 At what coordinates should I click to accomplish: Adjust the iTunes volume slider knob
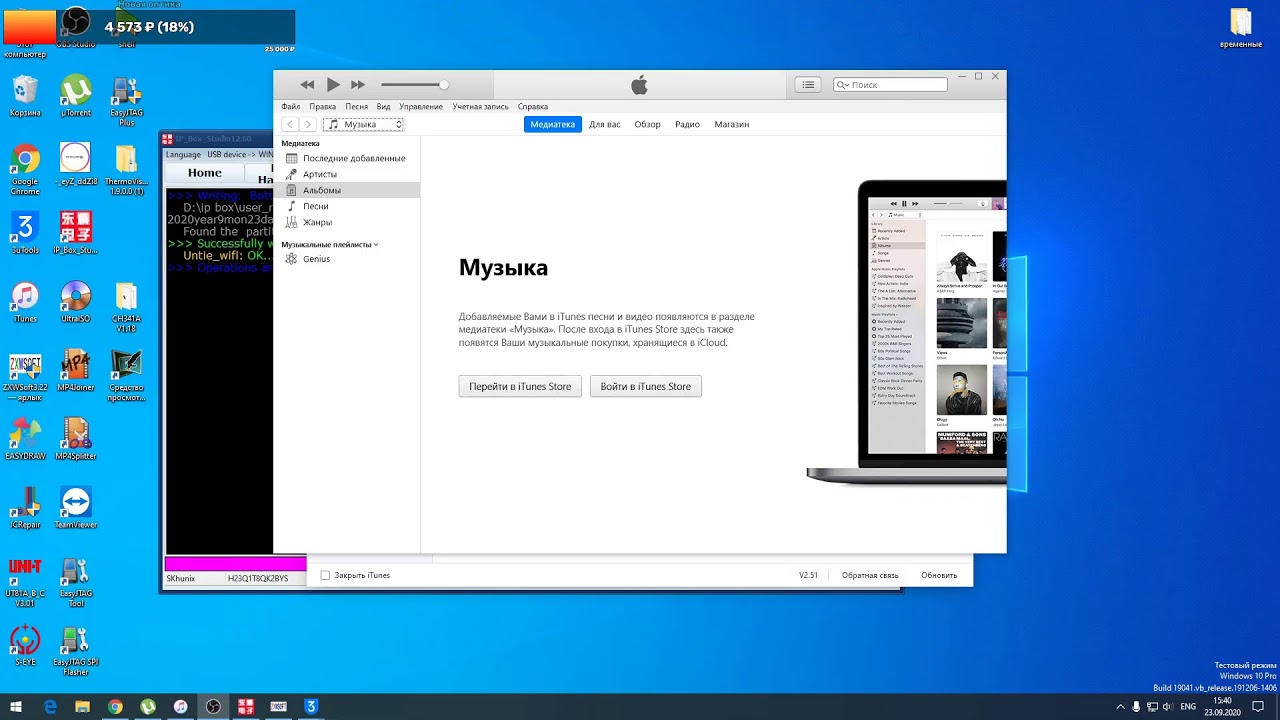(444, 85)
